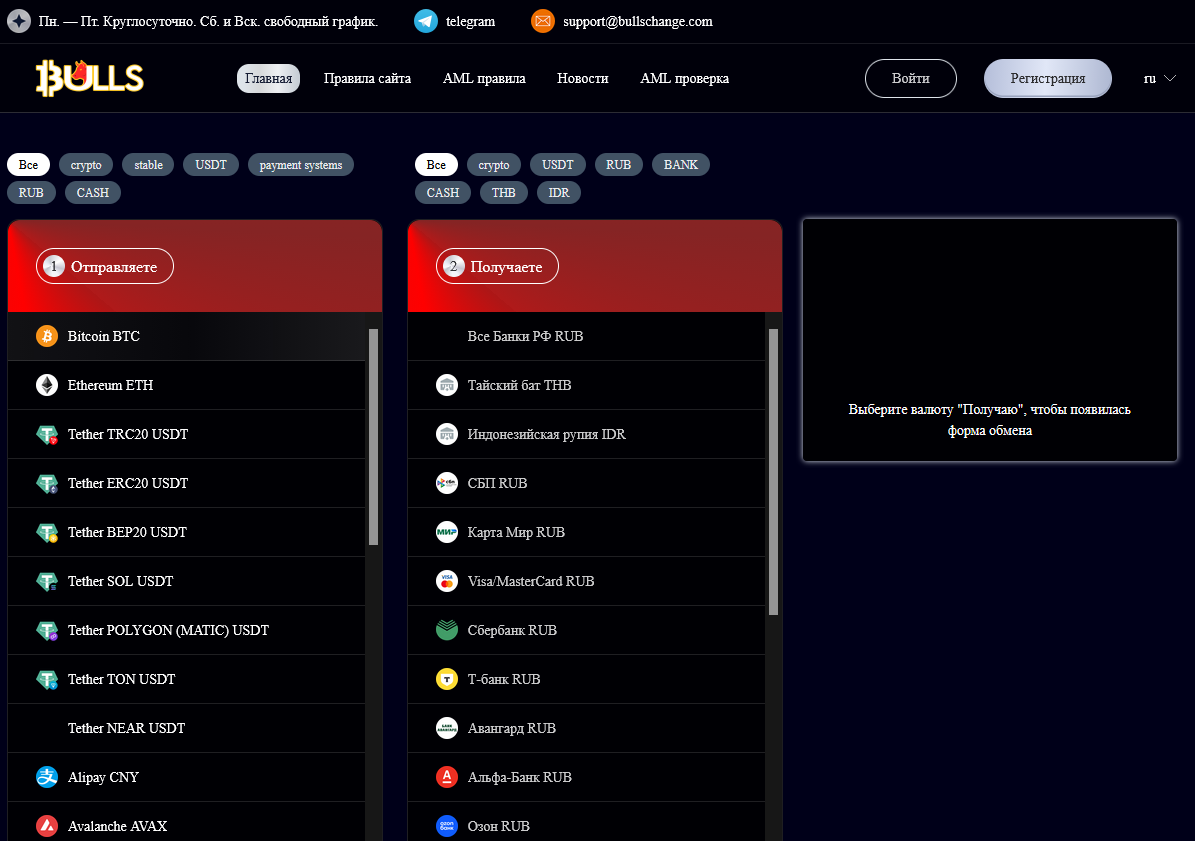
Task: Choose the Alfa-Bank RUB icon
Action: point(447,777)
